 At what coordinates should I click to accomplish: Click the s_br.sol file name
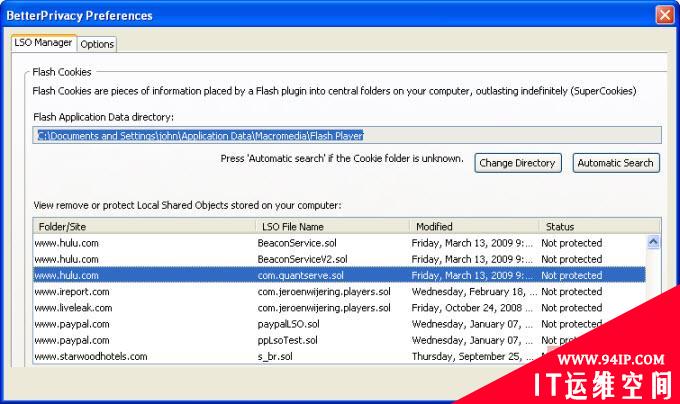click(x=275, y=357)
